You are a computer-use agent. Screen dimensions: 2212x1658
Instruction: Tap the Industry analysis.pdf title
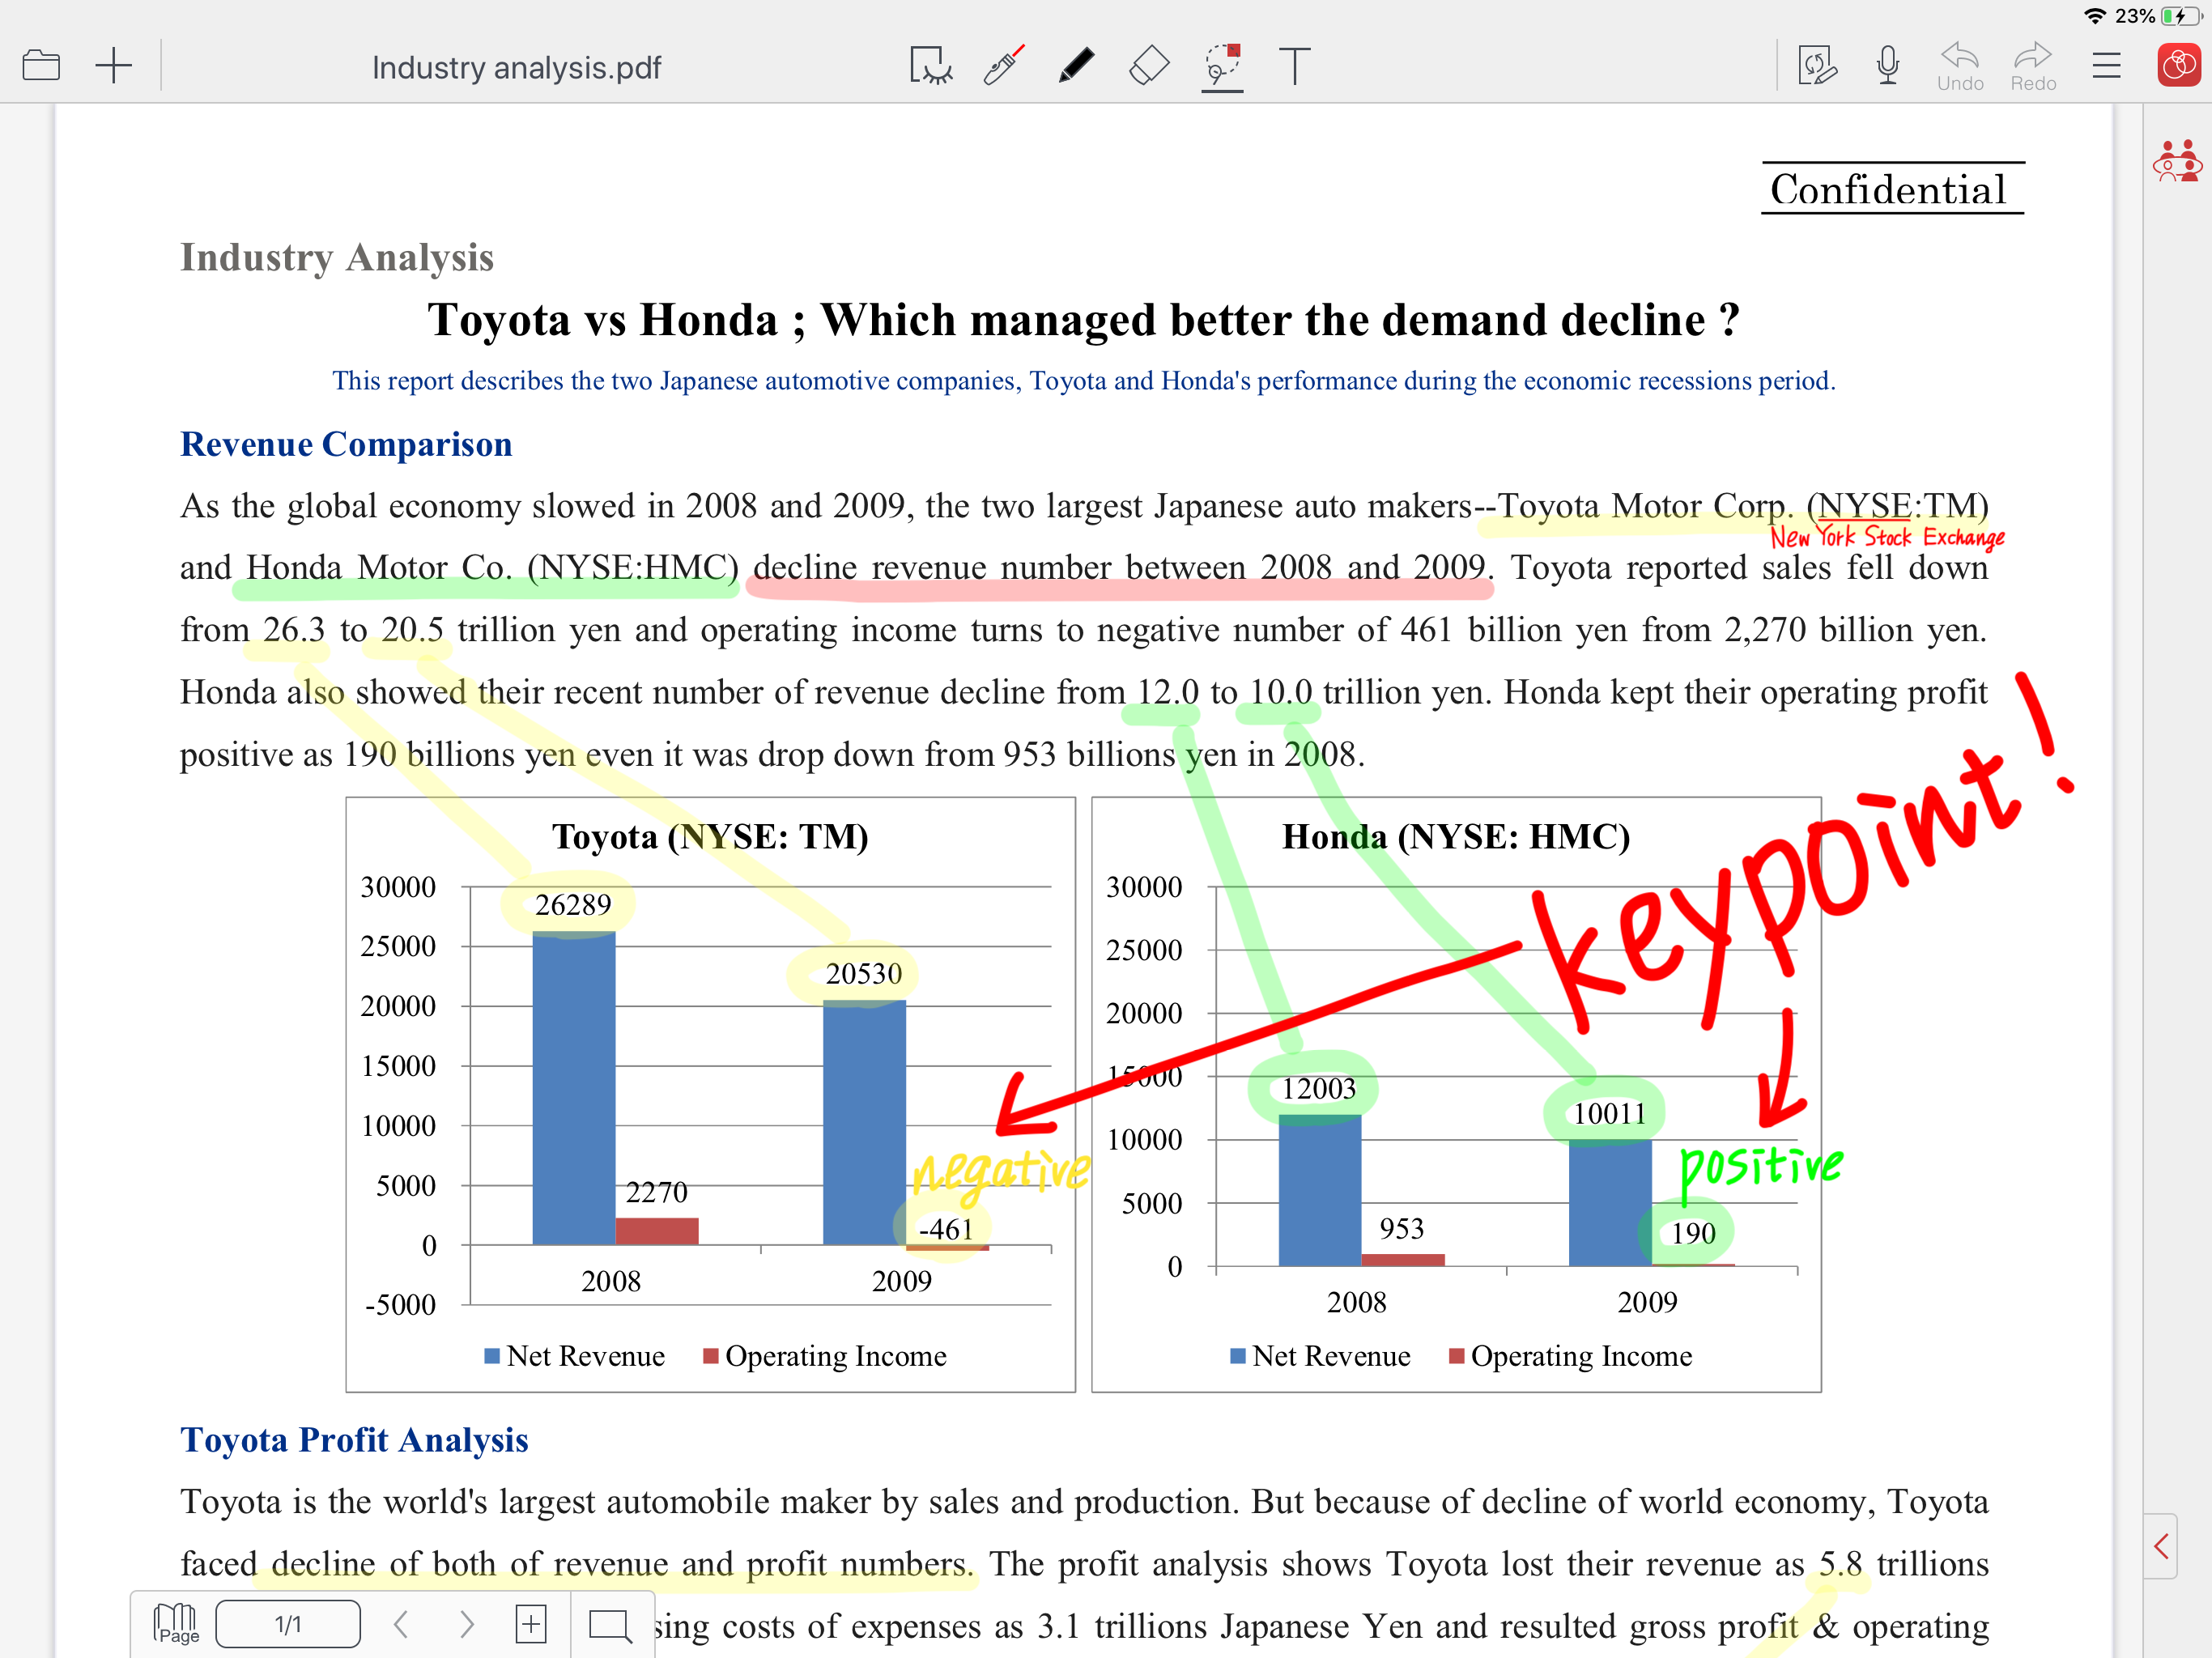point(516,67)
